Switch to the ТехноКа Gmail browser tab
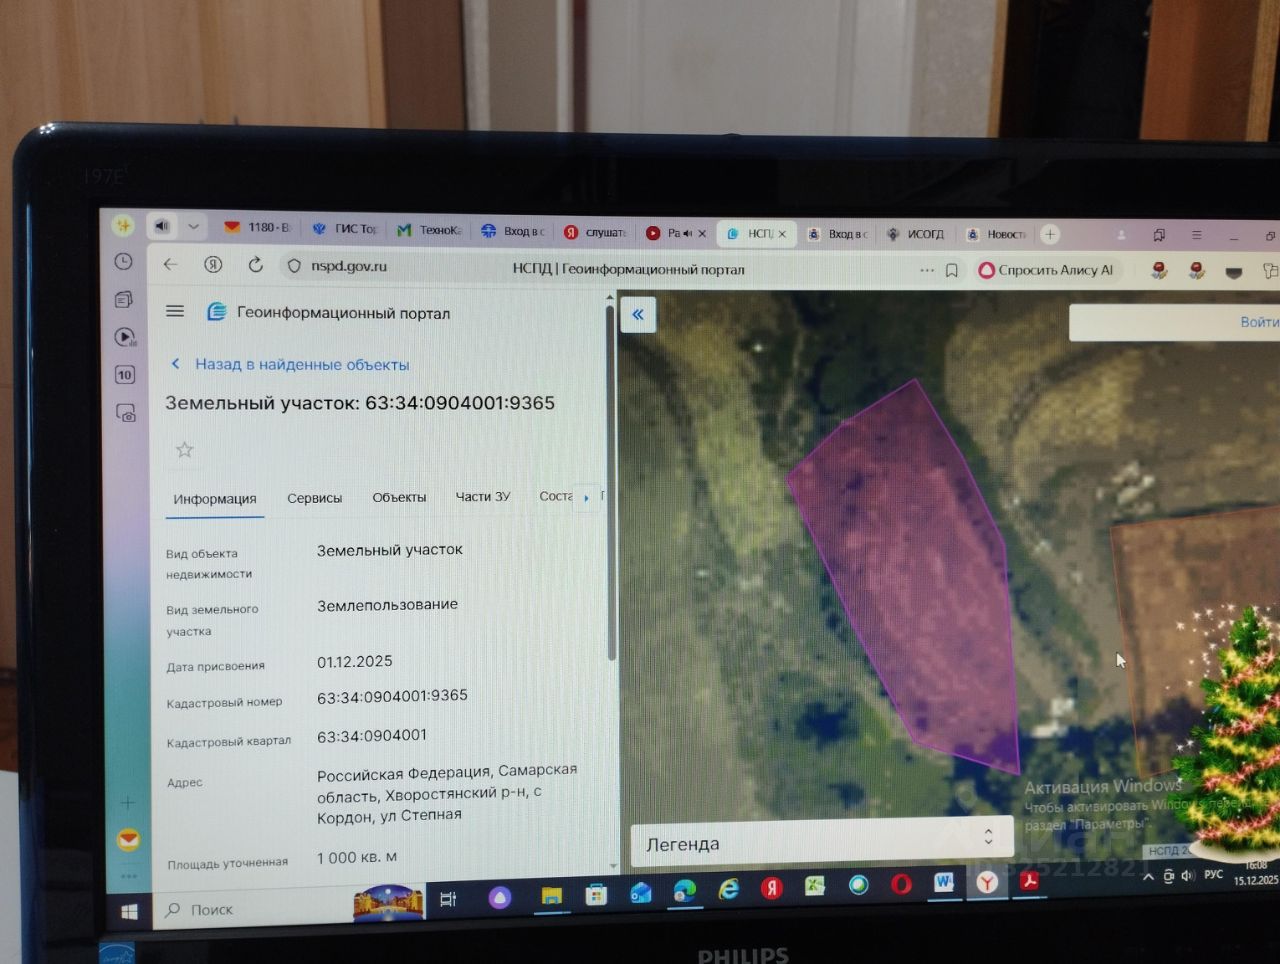This screenshot has height=964, width=1280. pos(430,230)
